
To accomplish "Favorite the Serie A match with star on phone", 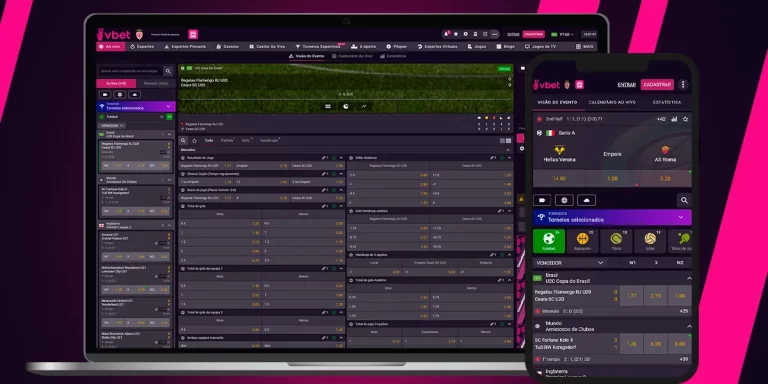I will point(685,119).
